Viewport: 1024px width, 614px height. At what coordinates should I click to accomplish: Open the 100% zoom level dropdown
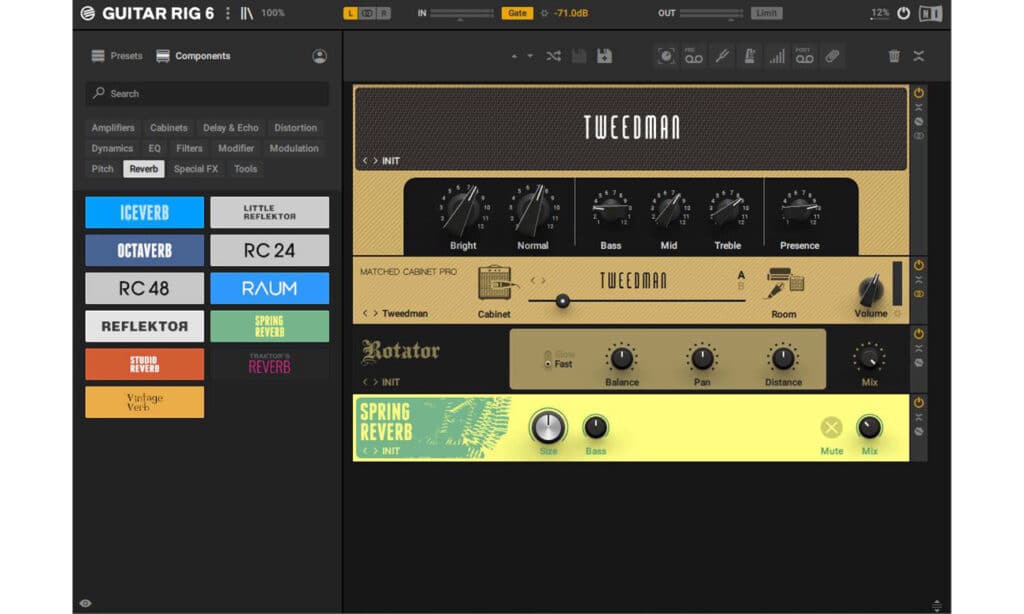coord(273,13)
